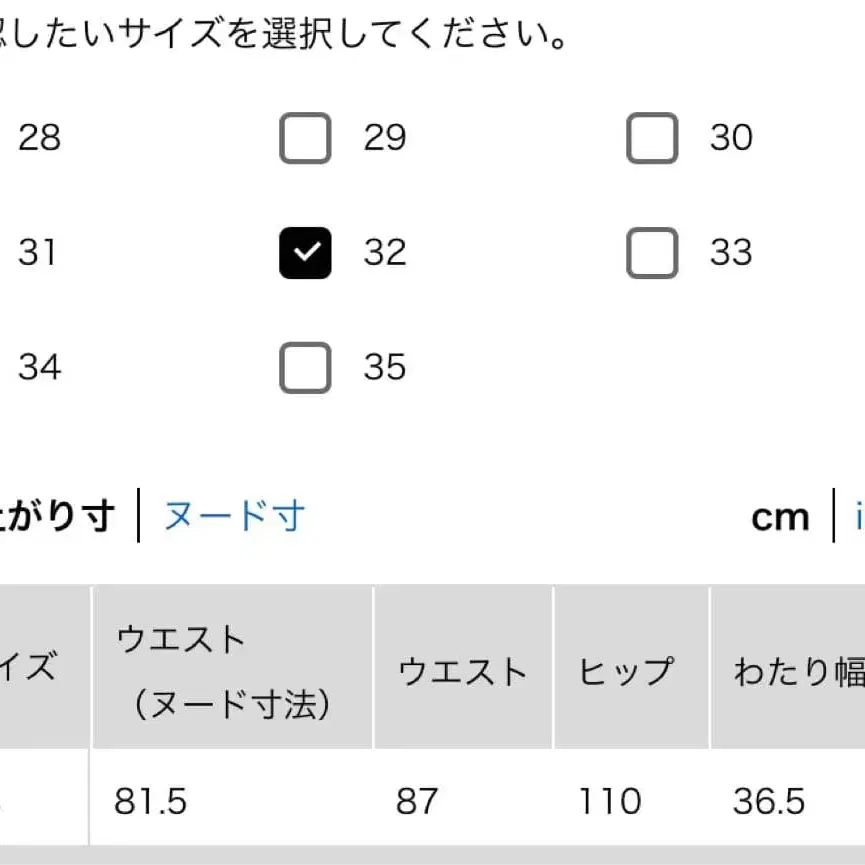Select the 上がり寸 measurement tab

click(x=55, y=516)
